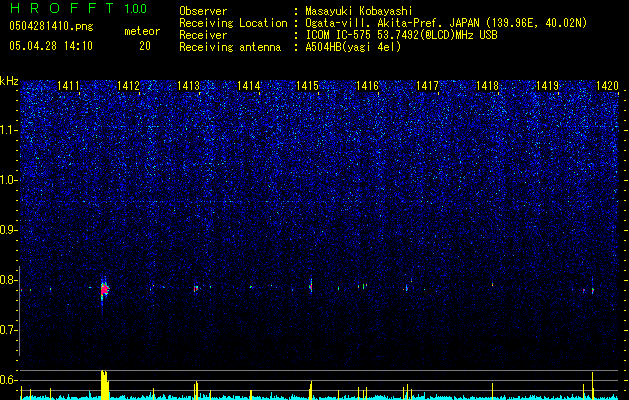Click the 1.1 kHz frequency label

[x=9, y=130]
